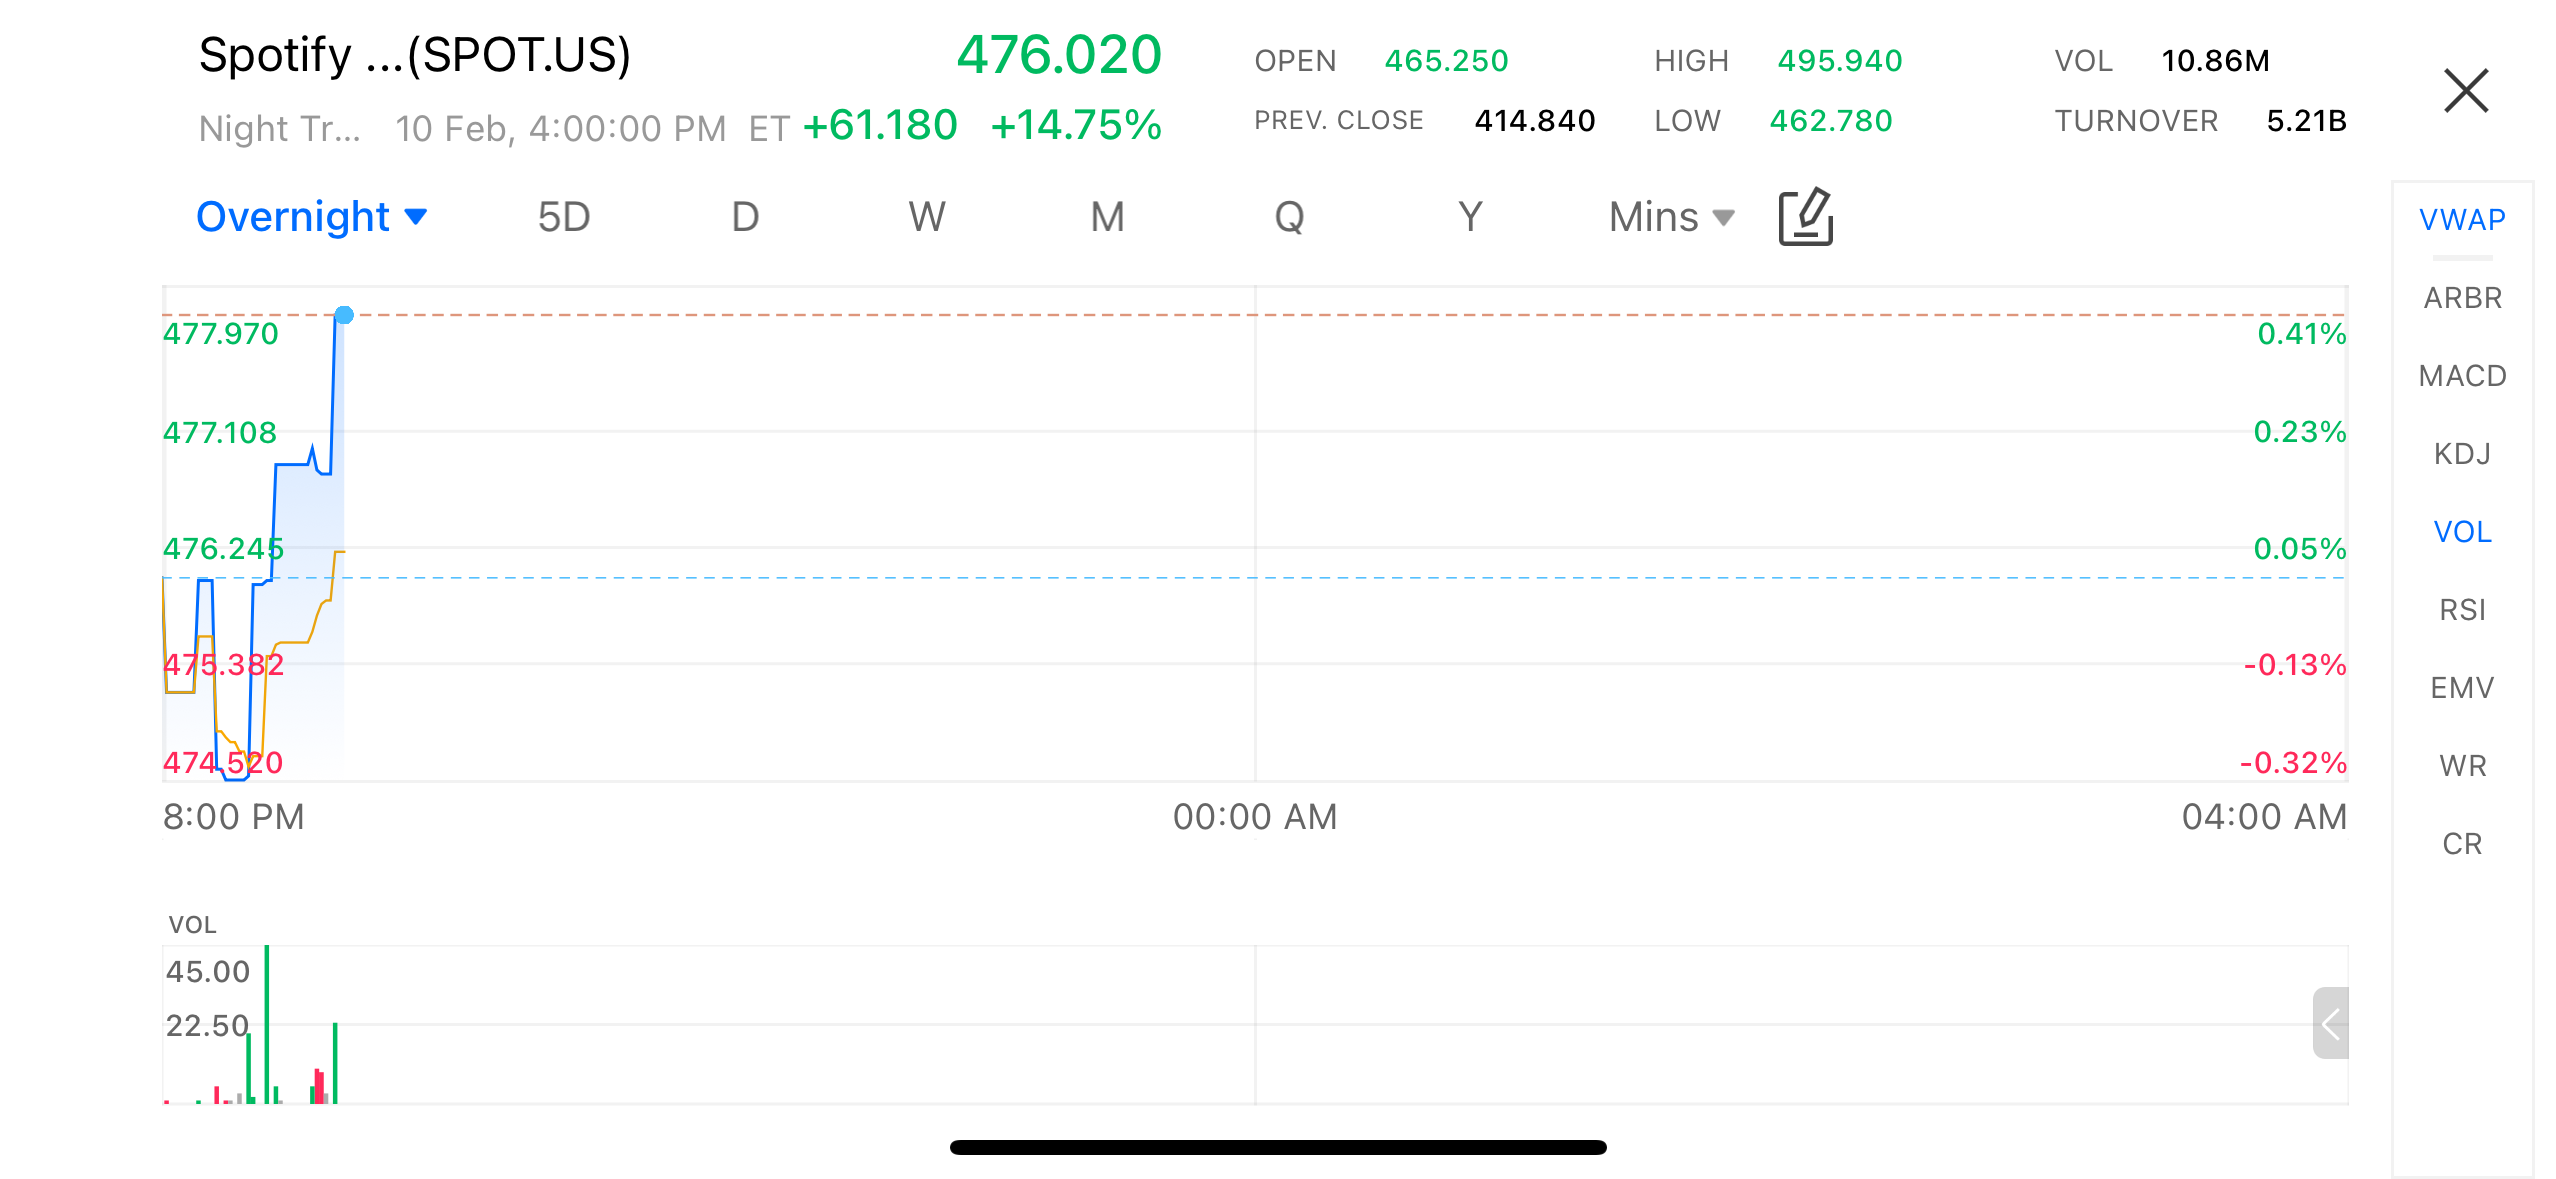Show the EMV indicator
This screenshot has height=1179, width=2556.
[x=2462, y=688]
